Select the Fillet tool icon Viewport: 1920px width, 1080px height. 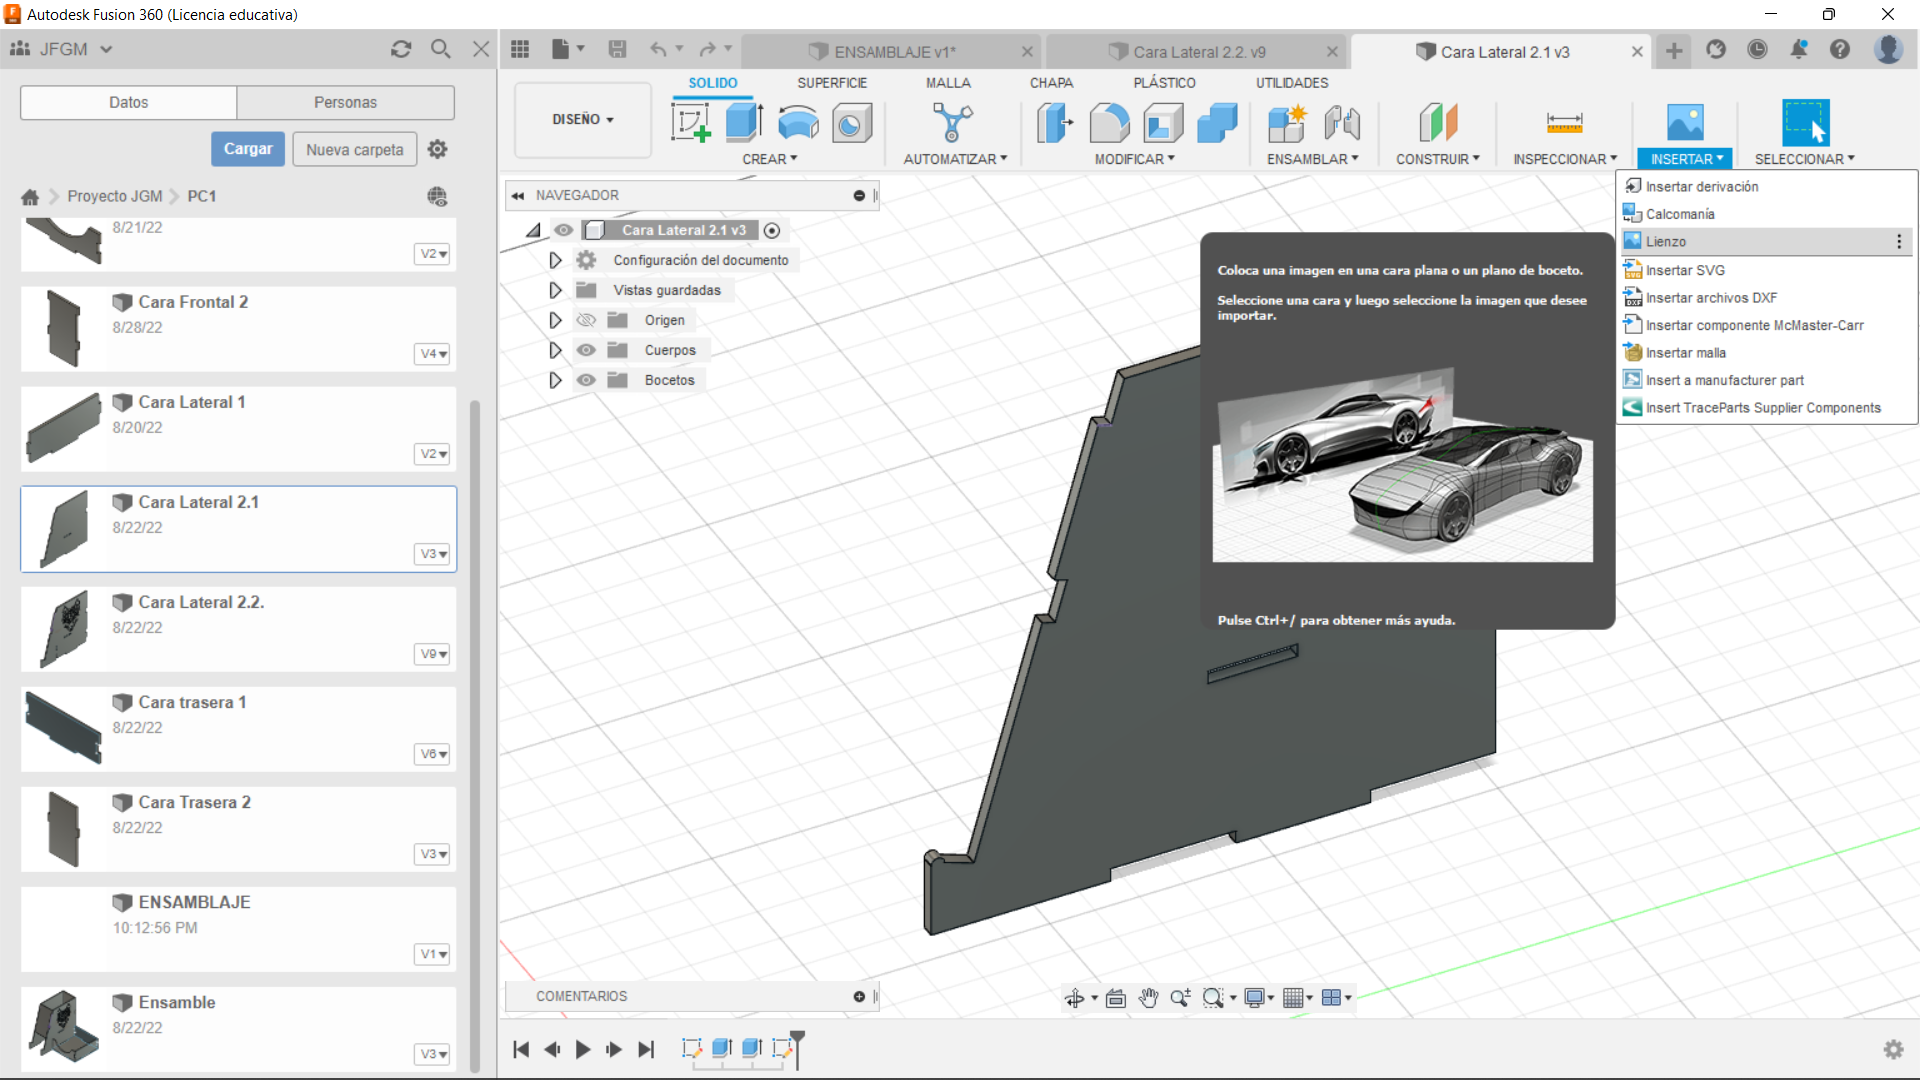pos(1109,123)
